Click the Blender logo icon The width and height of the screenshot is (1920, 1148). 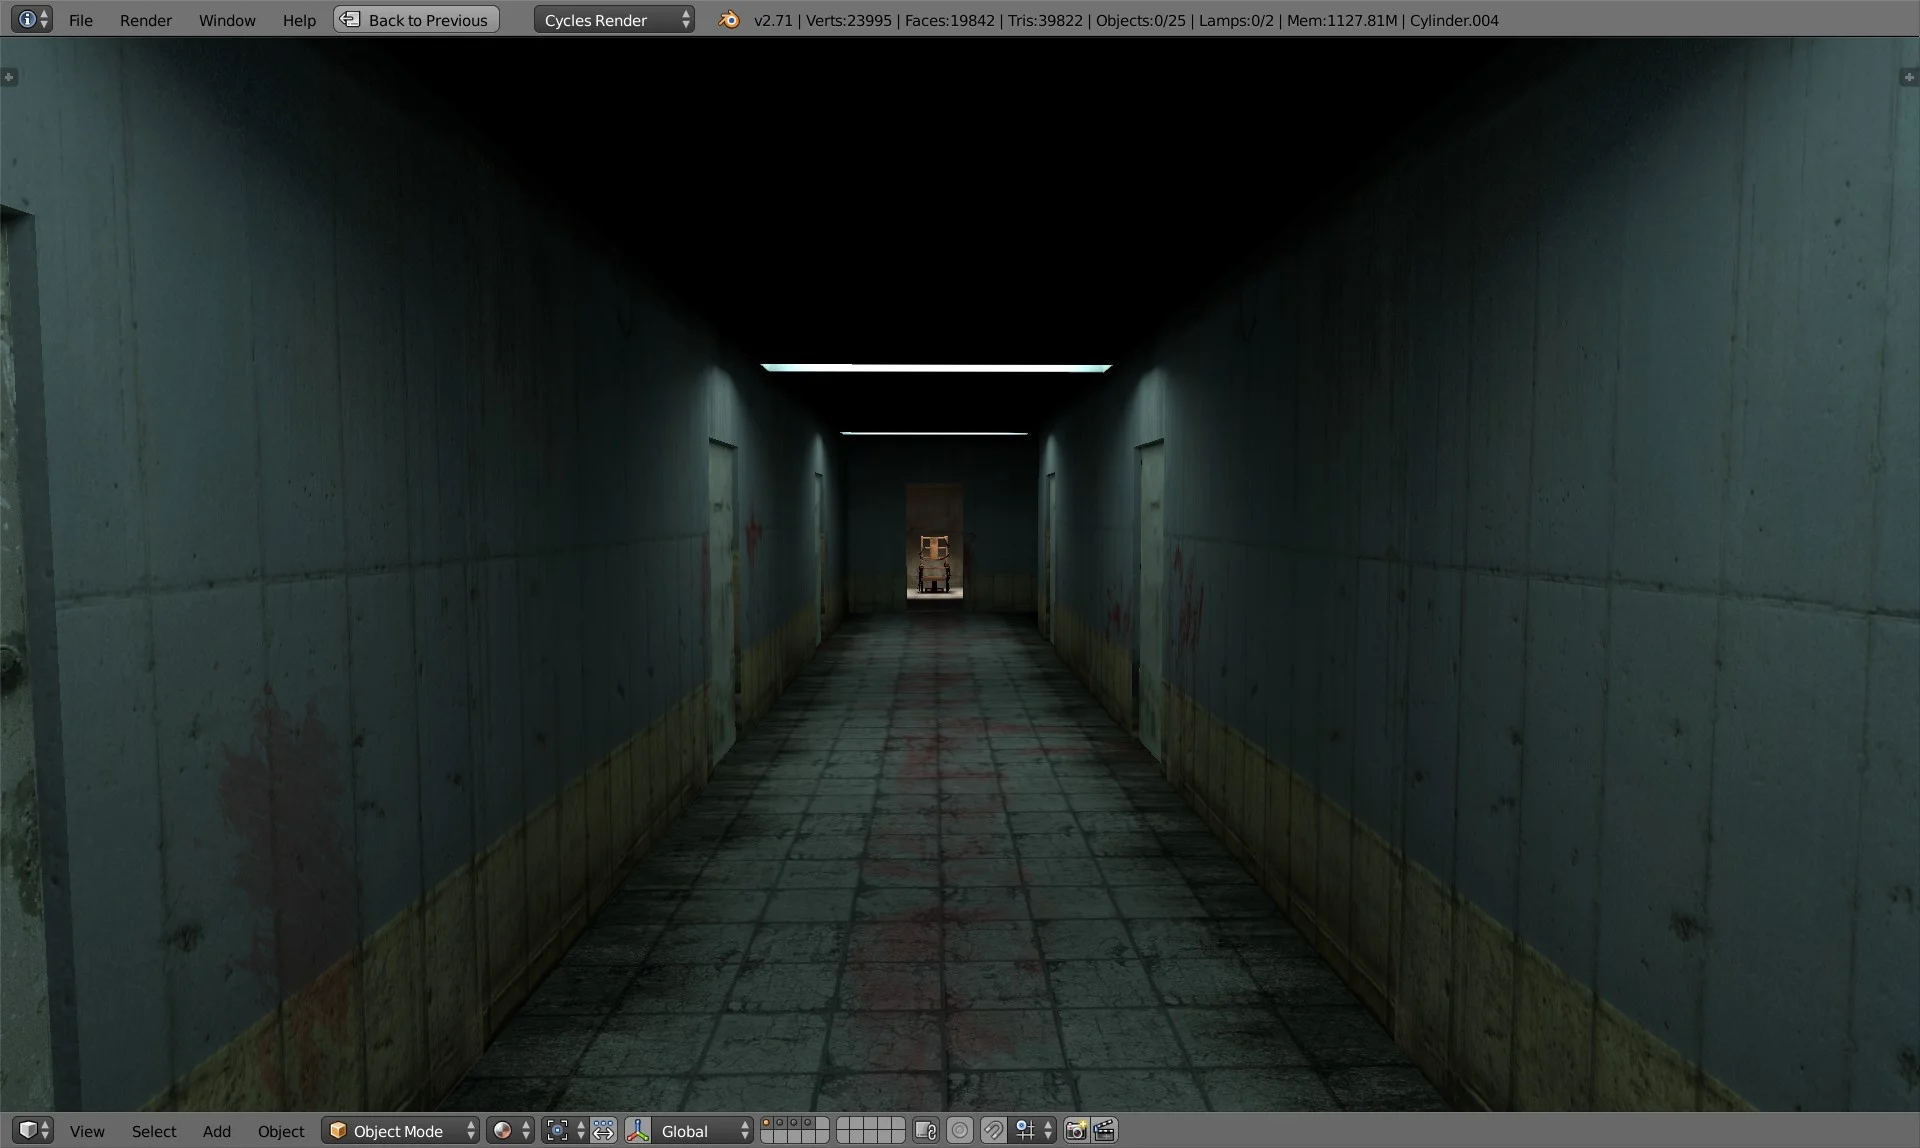(x=729, y=19)
